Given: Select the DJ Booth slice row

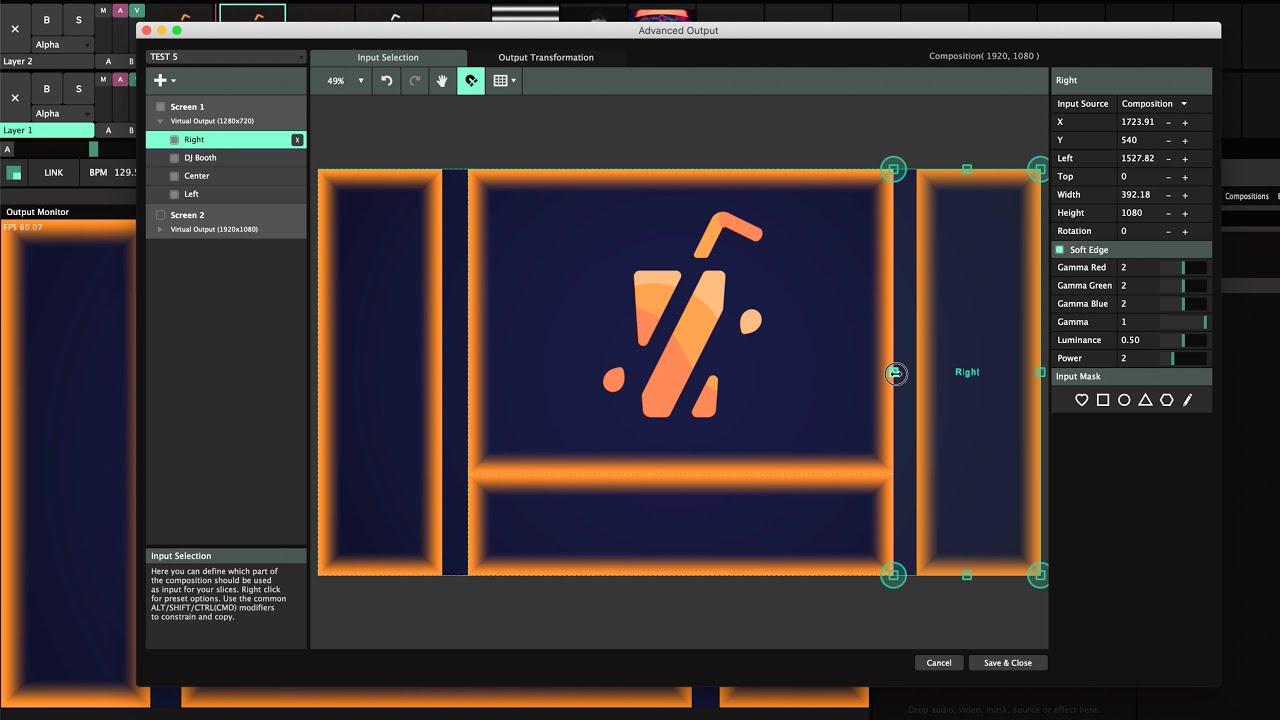Looking at the screenshot, I should (x=226, y=158).
